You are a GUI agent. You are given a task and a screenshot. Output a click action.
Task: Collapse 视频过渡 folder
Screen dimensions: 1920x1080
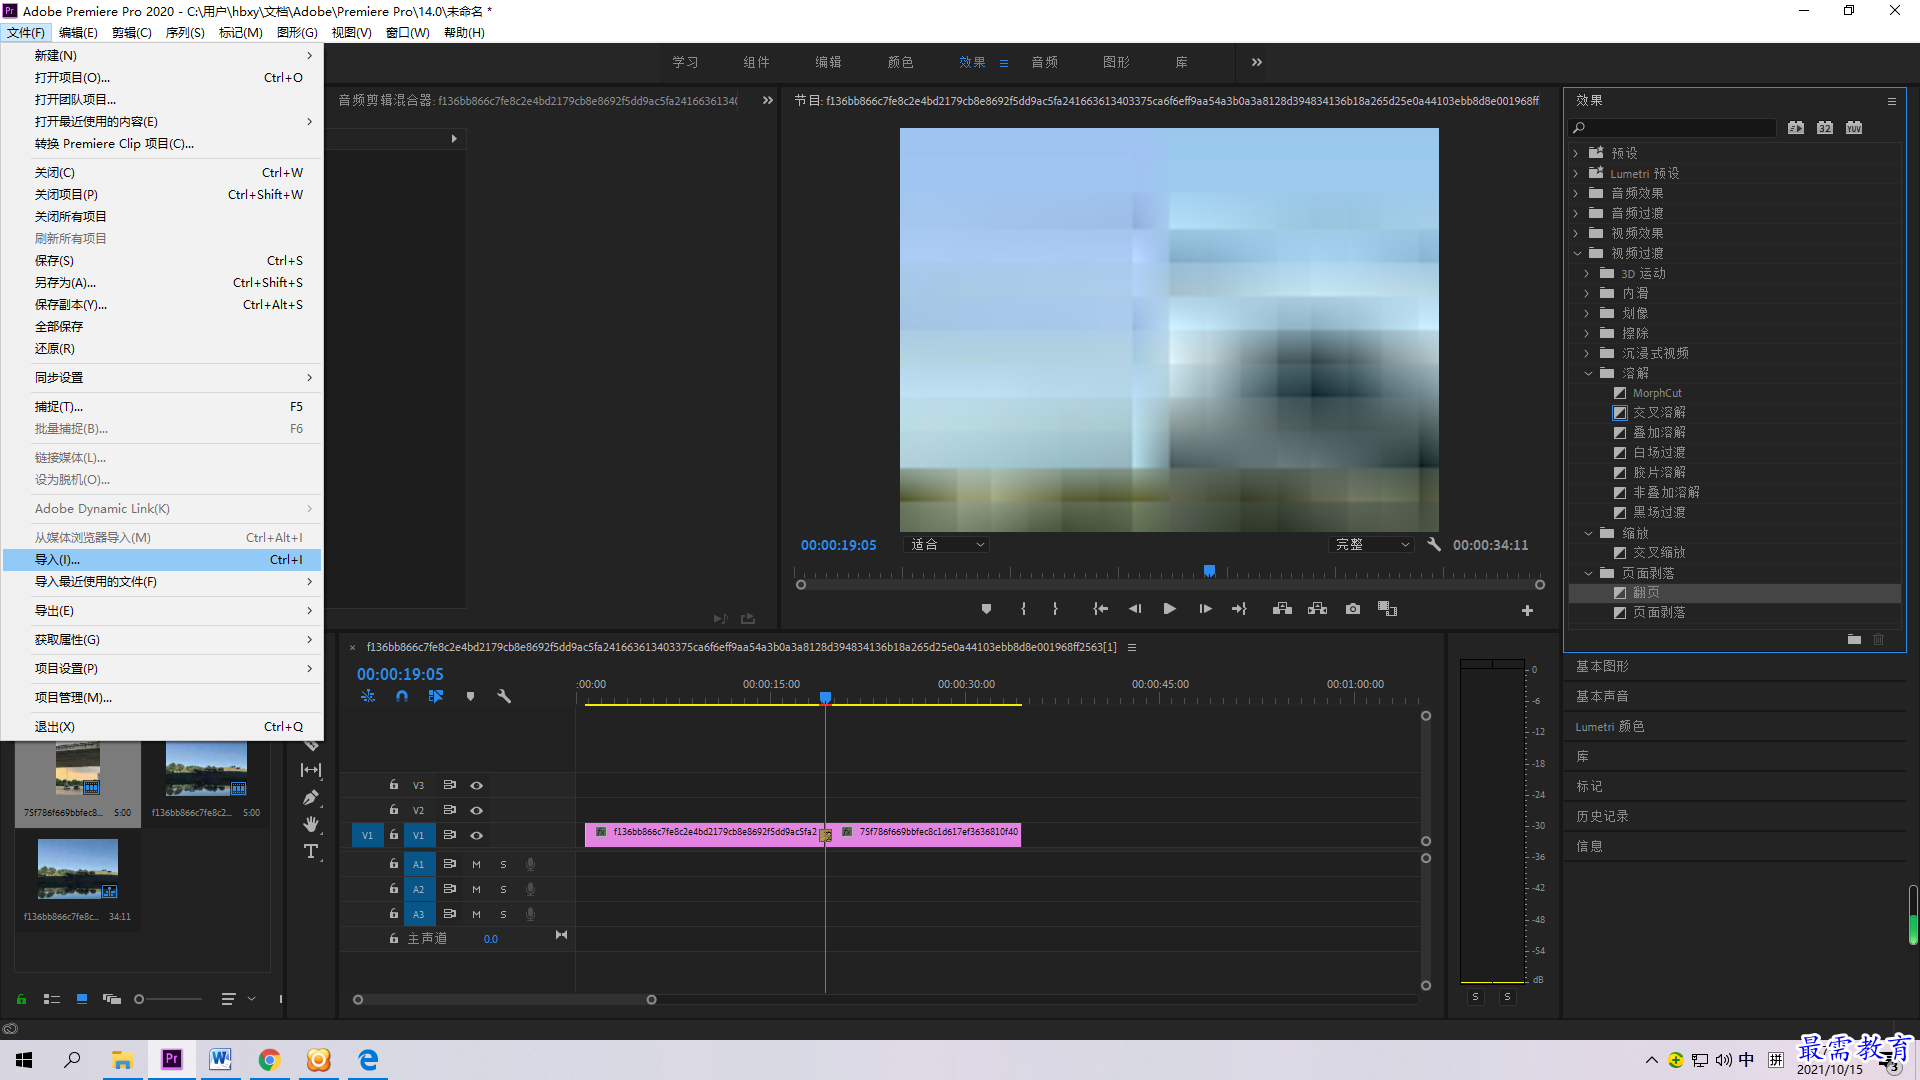(1577, 253)
